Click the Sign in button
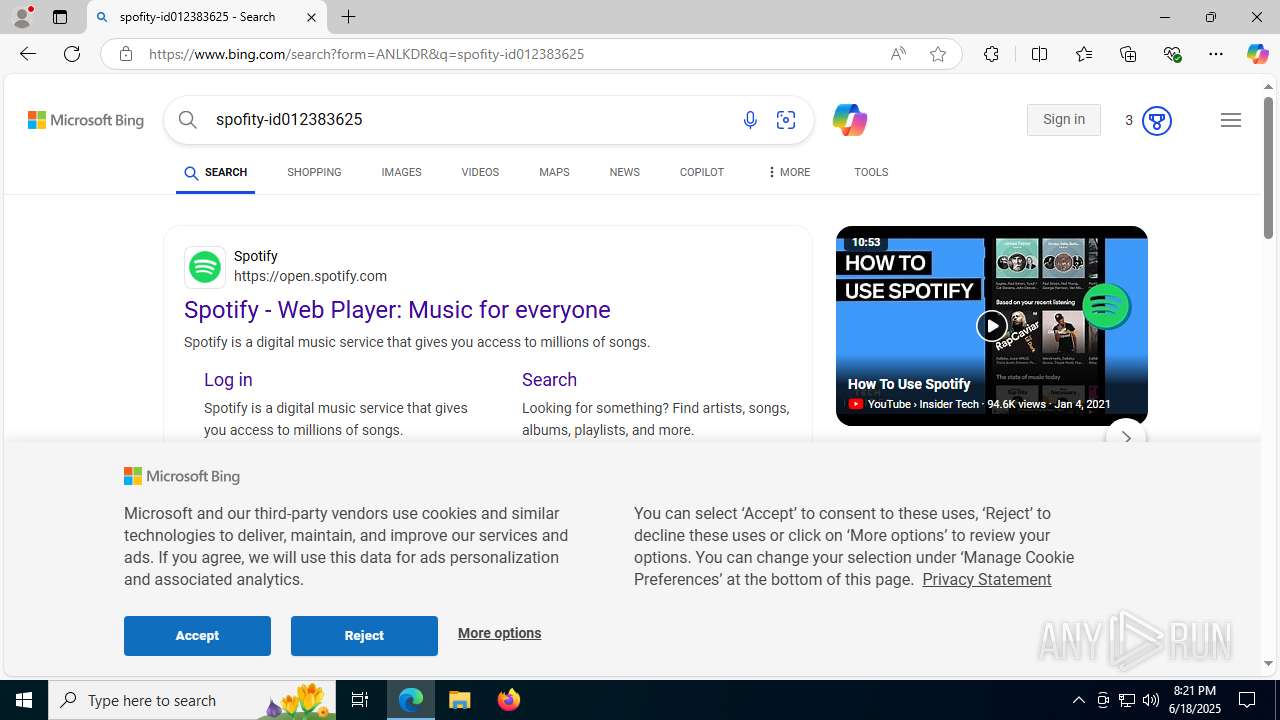The width and height of the screenshot is (1280, 720). tap(1063, 120)
